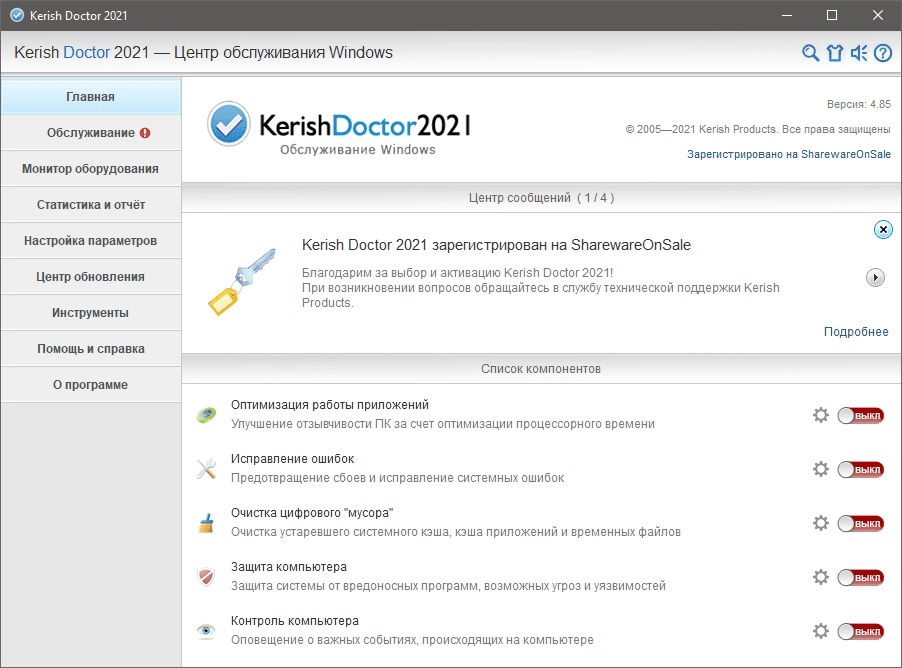Minimize the Kerish Doctor window
This screenshot has height=668, width=902.
tap(787, 16)
